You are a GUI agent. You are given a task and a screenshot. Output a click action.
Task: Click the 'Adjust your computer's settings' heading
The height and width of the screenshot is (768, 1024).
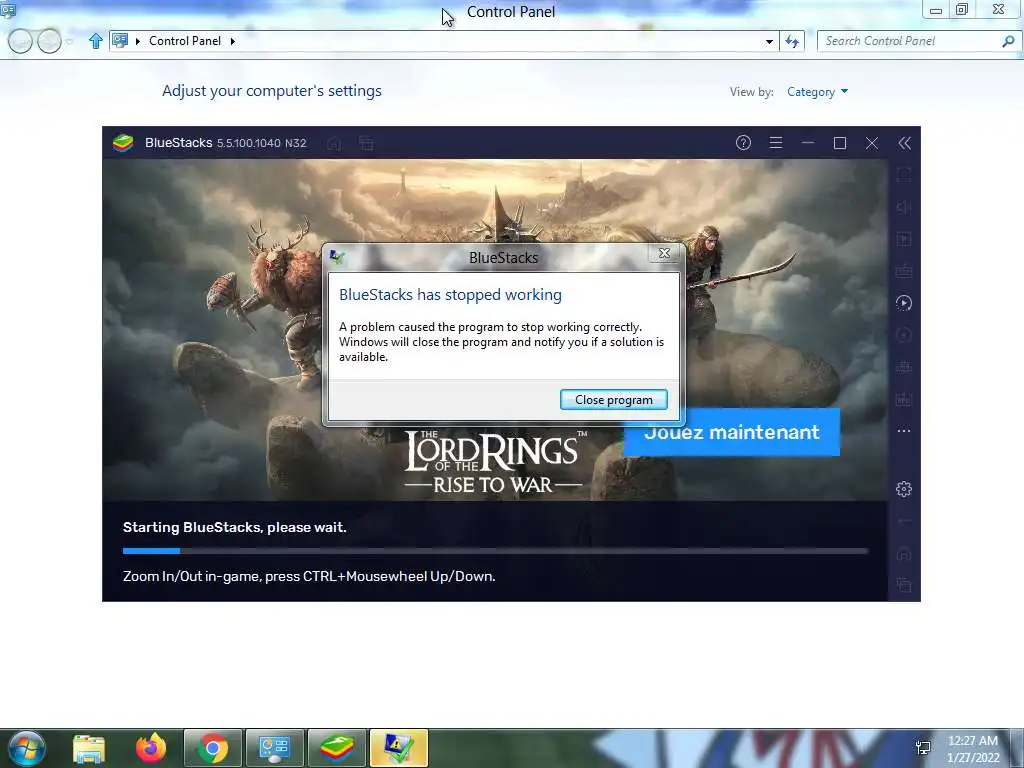(272, 91)
